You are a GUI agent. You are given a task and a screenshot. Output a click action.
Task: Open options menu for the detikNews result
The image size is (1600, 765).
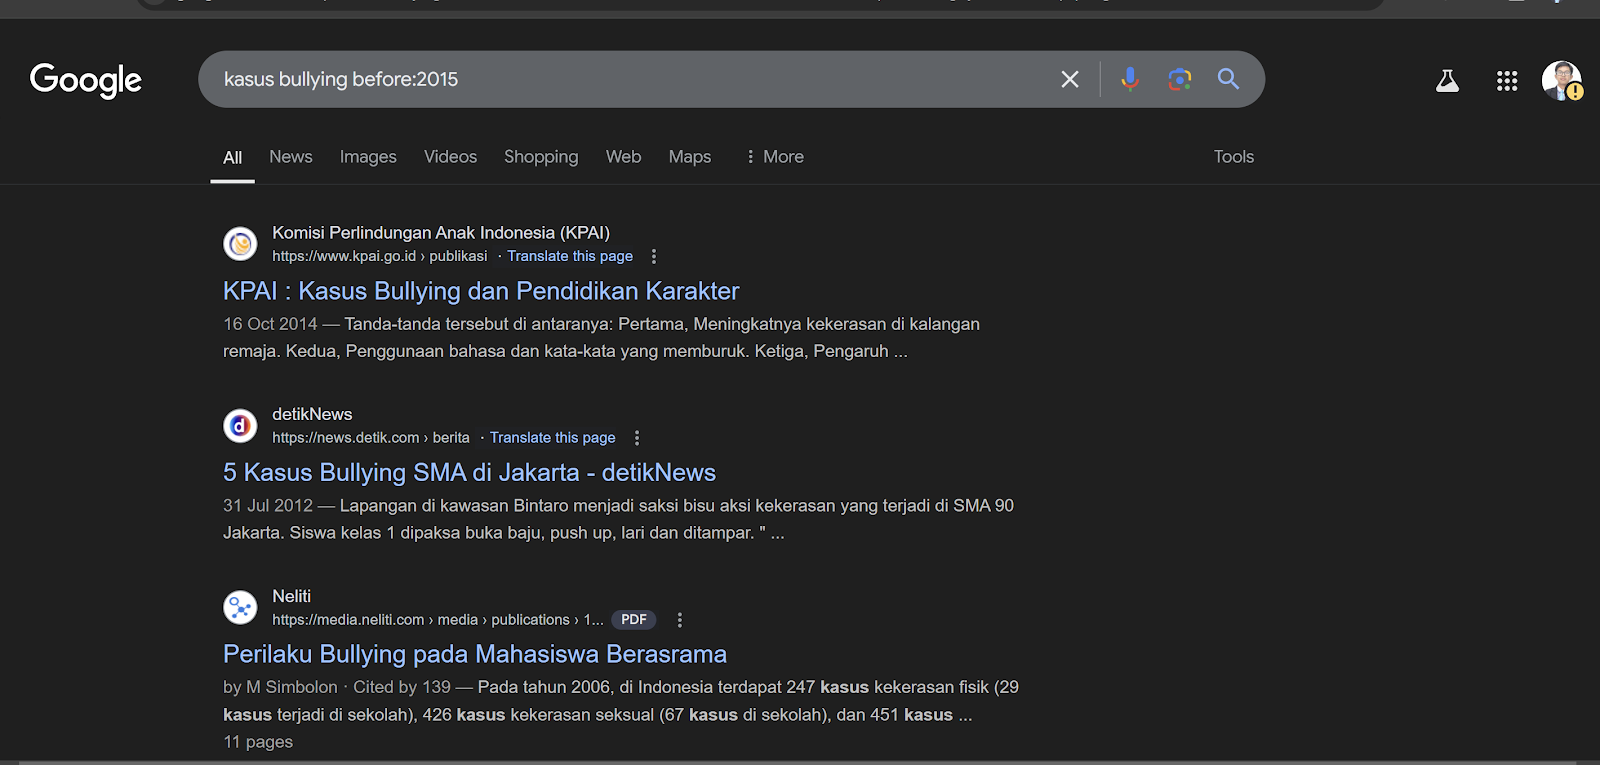(x=637, y=438)
